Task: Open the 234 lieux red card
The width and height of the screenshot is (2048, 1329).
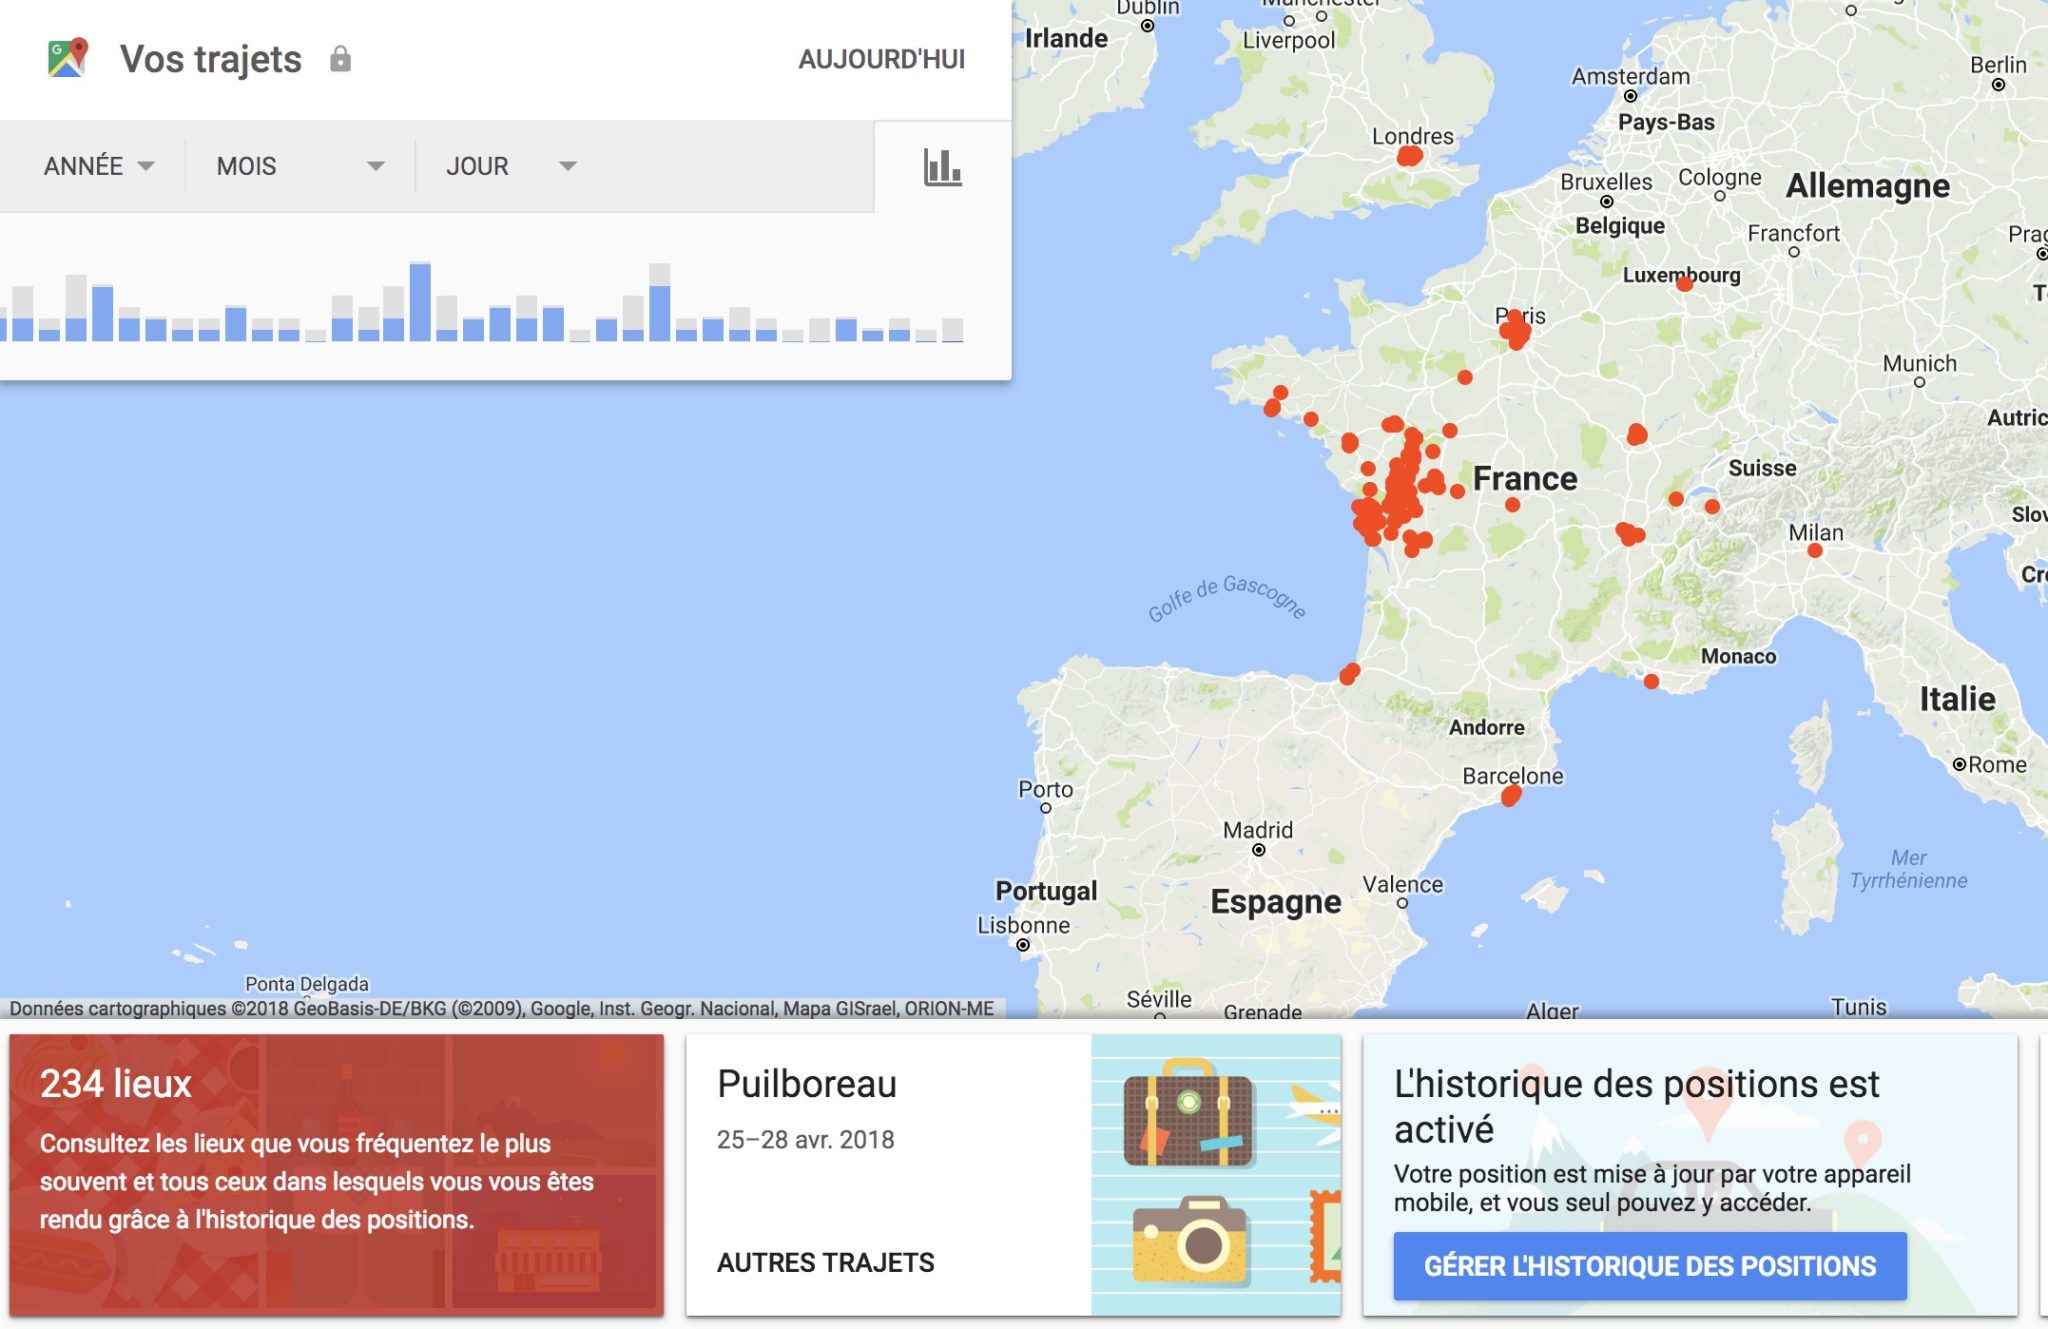Action: 336,1174
